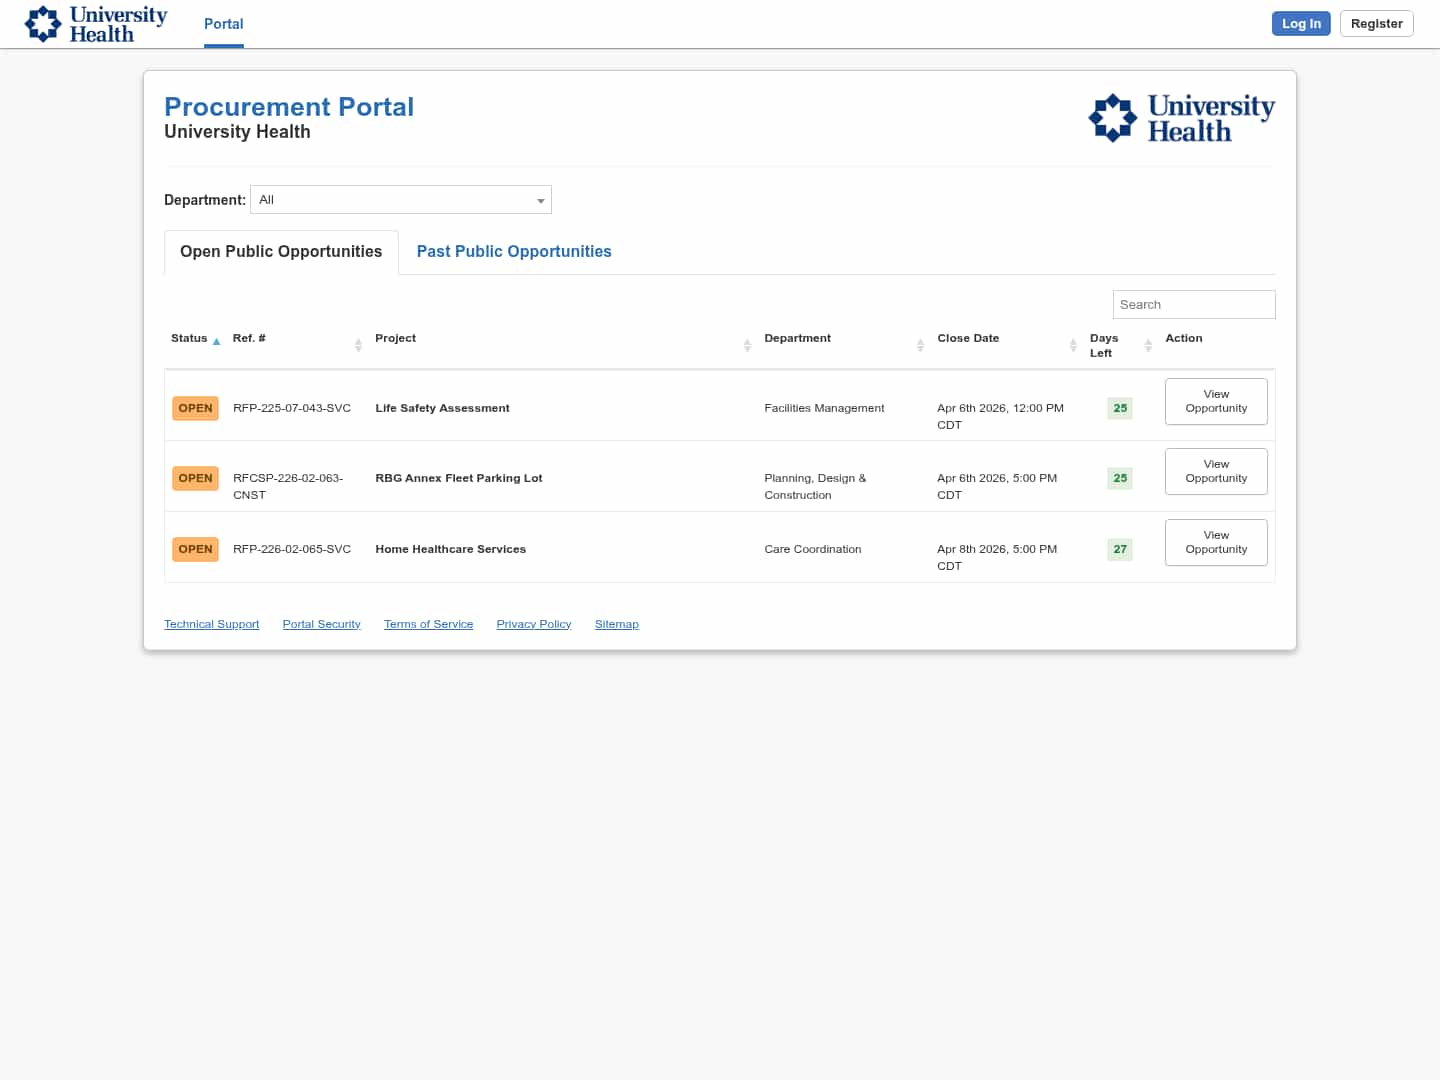1440x1080 pixels.
Task: Focus the Search input field
Action: coord(1193,305)
